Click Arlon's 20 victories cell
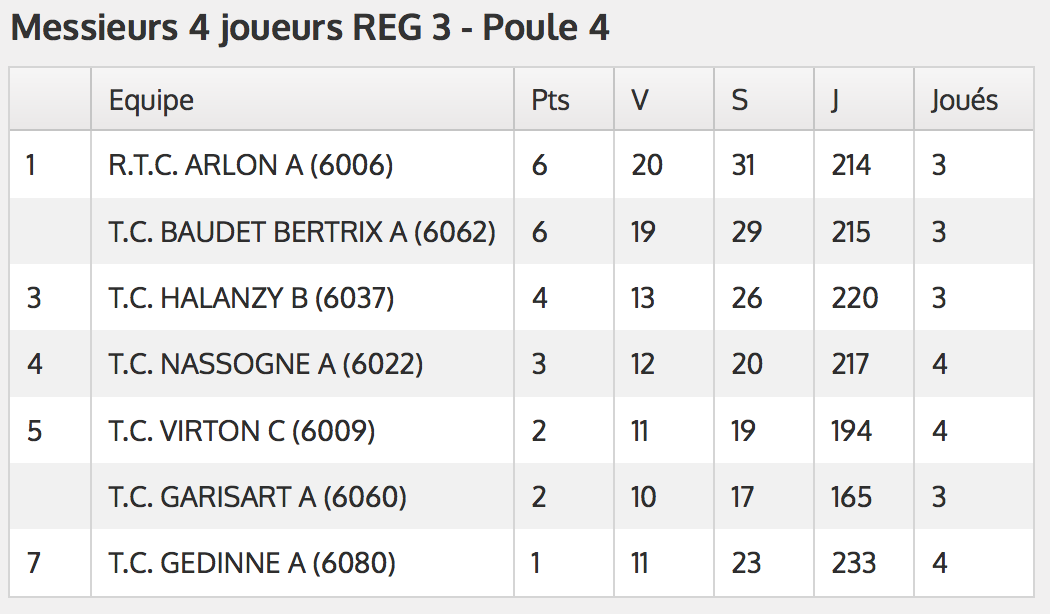 (647, 165)
